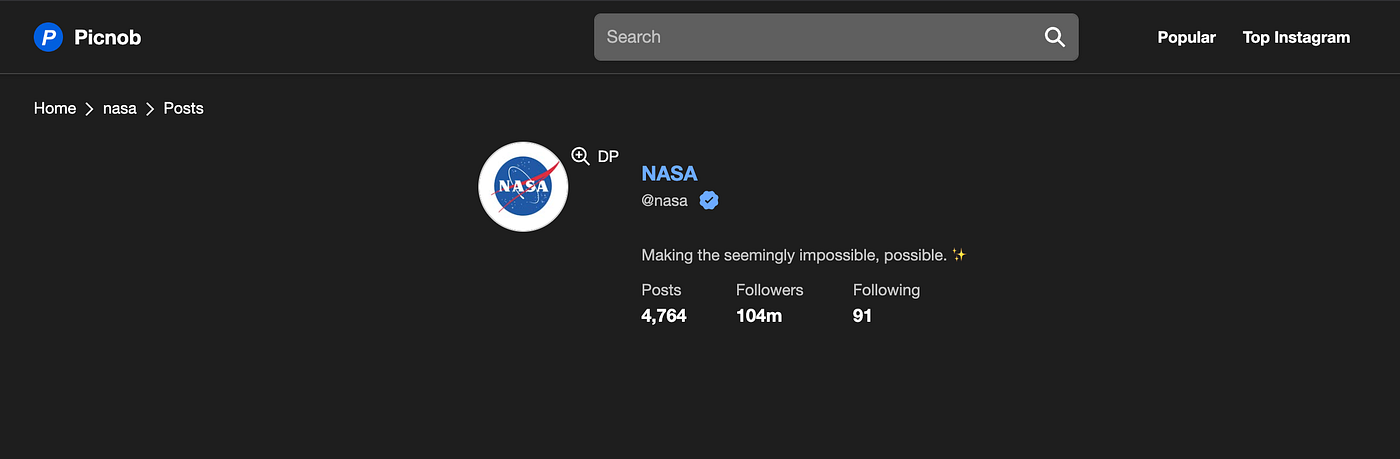Click the Picnob brand name text
The width and height of the screenshot is (1400, 459).
coord(107,38)
